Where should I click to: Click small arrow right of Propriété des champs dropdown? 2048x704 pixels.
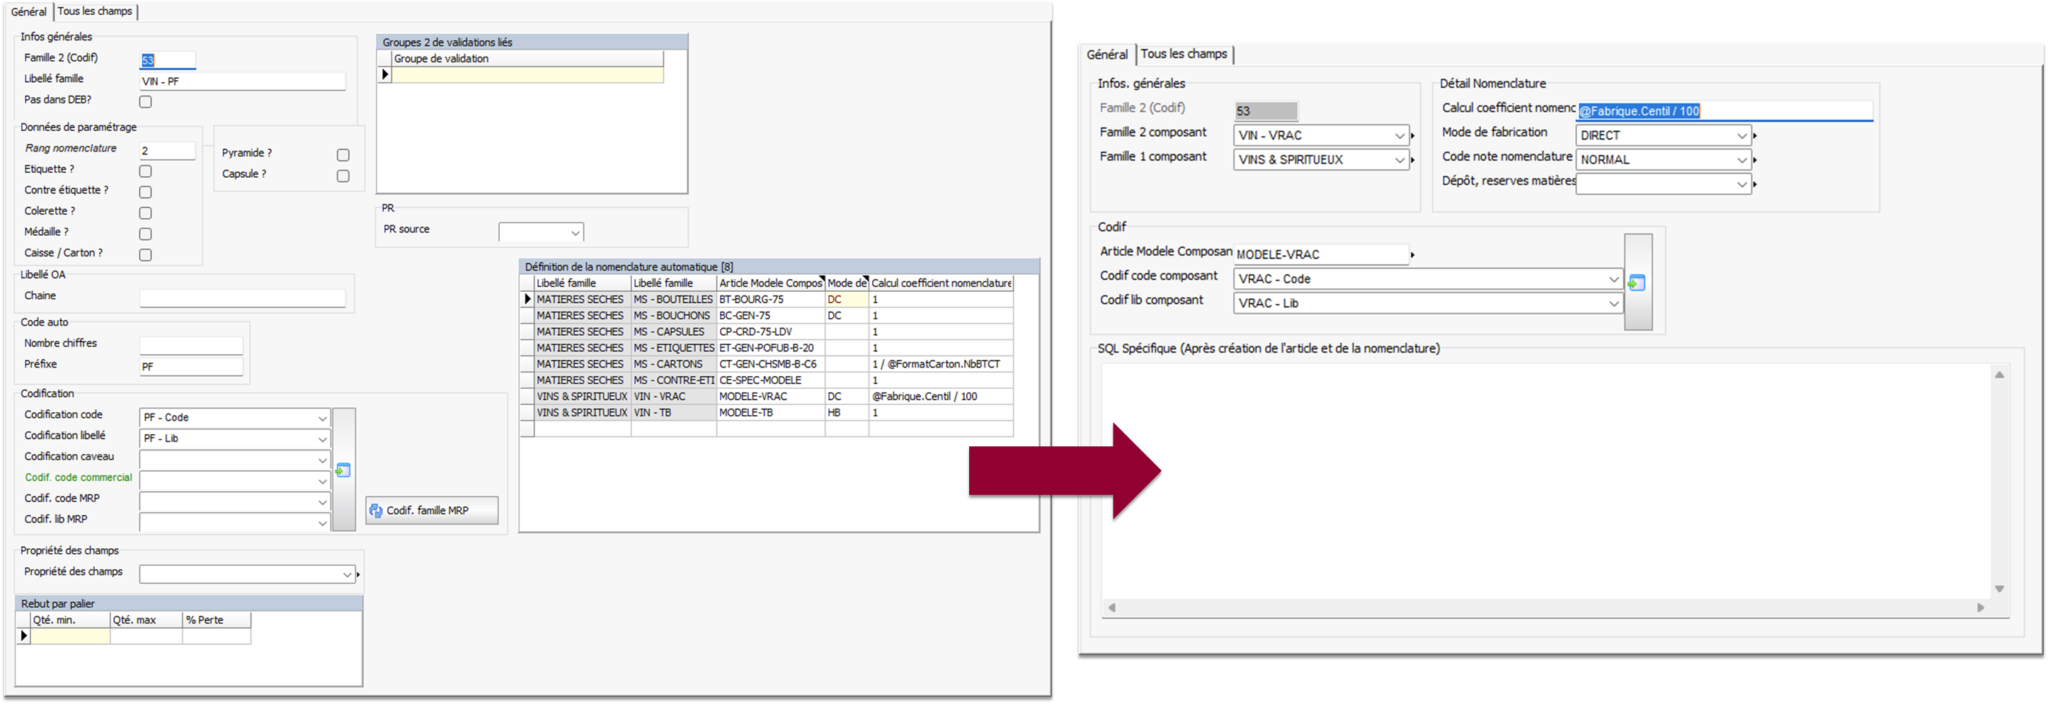pos(358,575)
